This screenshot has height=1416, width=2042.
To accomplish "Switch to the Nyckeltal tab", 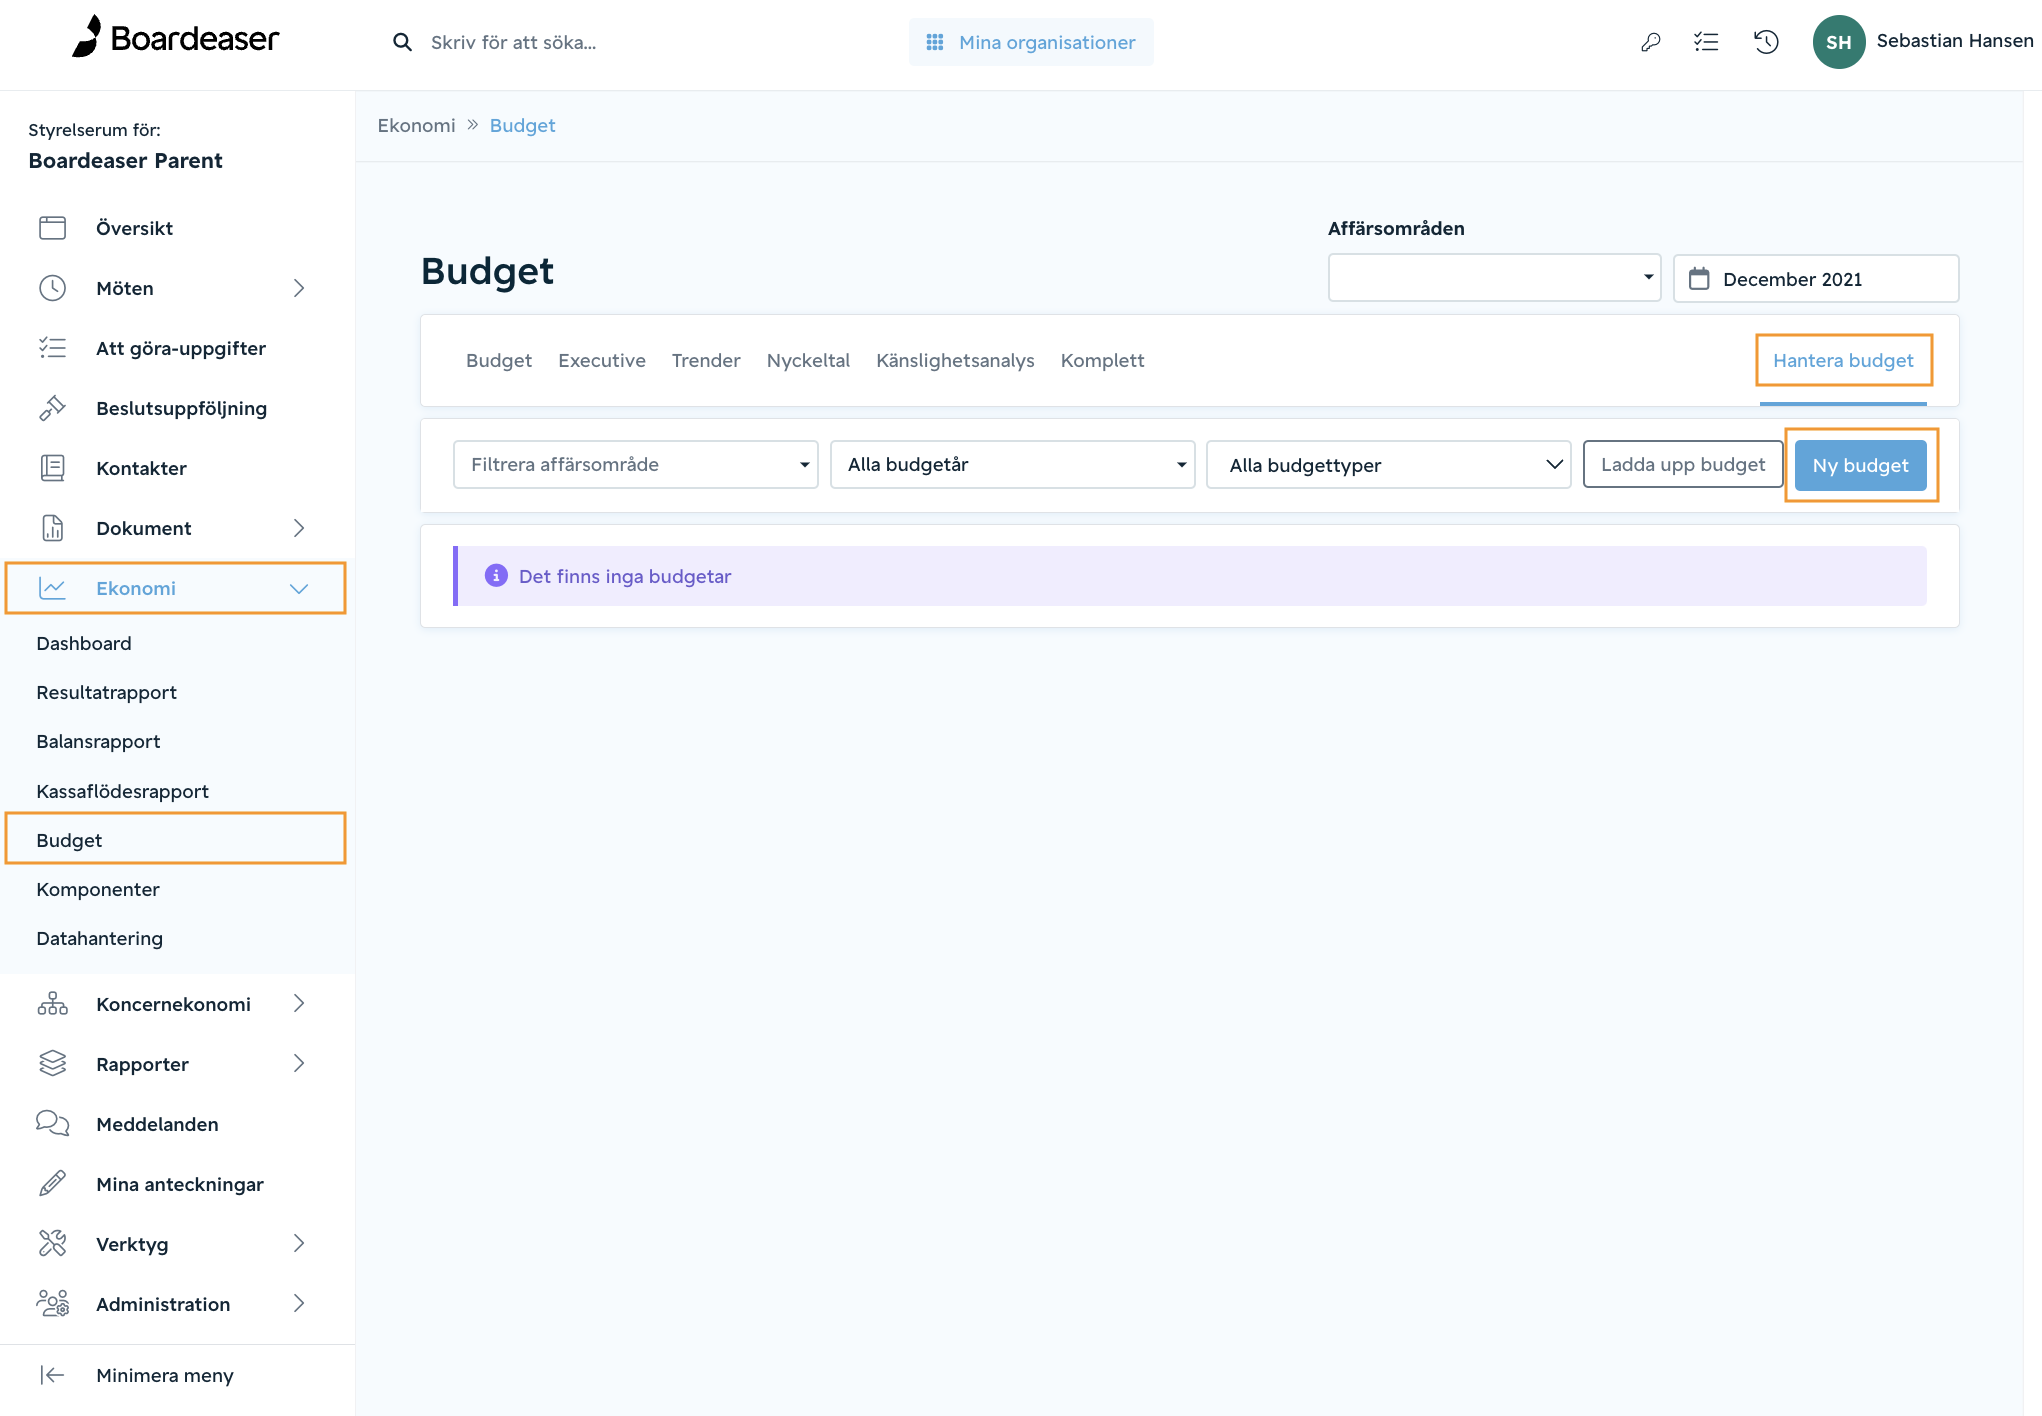I will [808, 360].
